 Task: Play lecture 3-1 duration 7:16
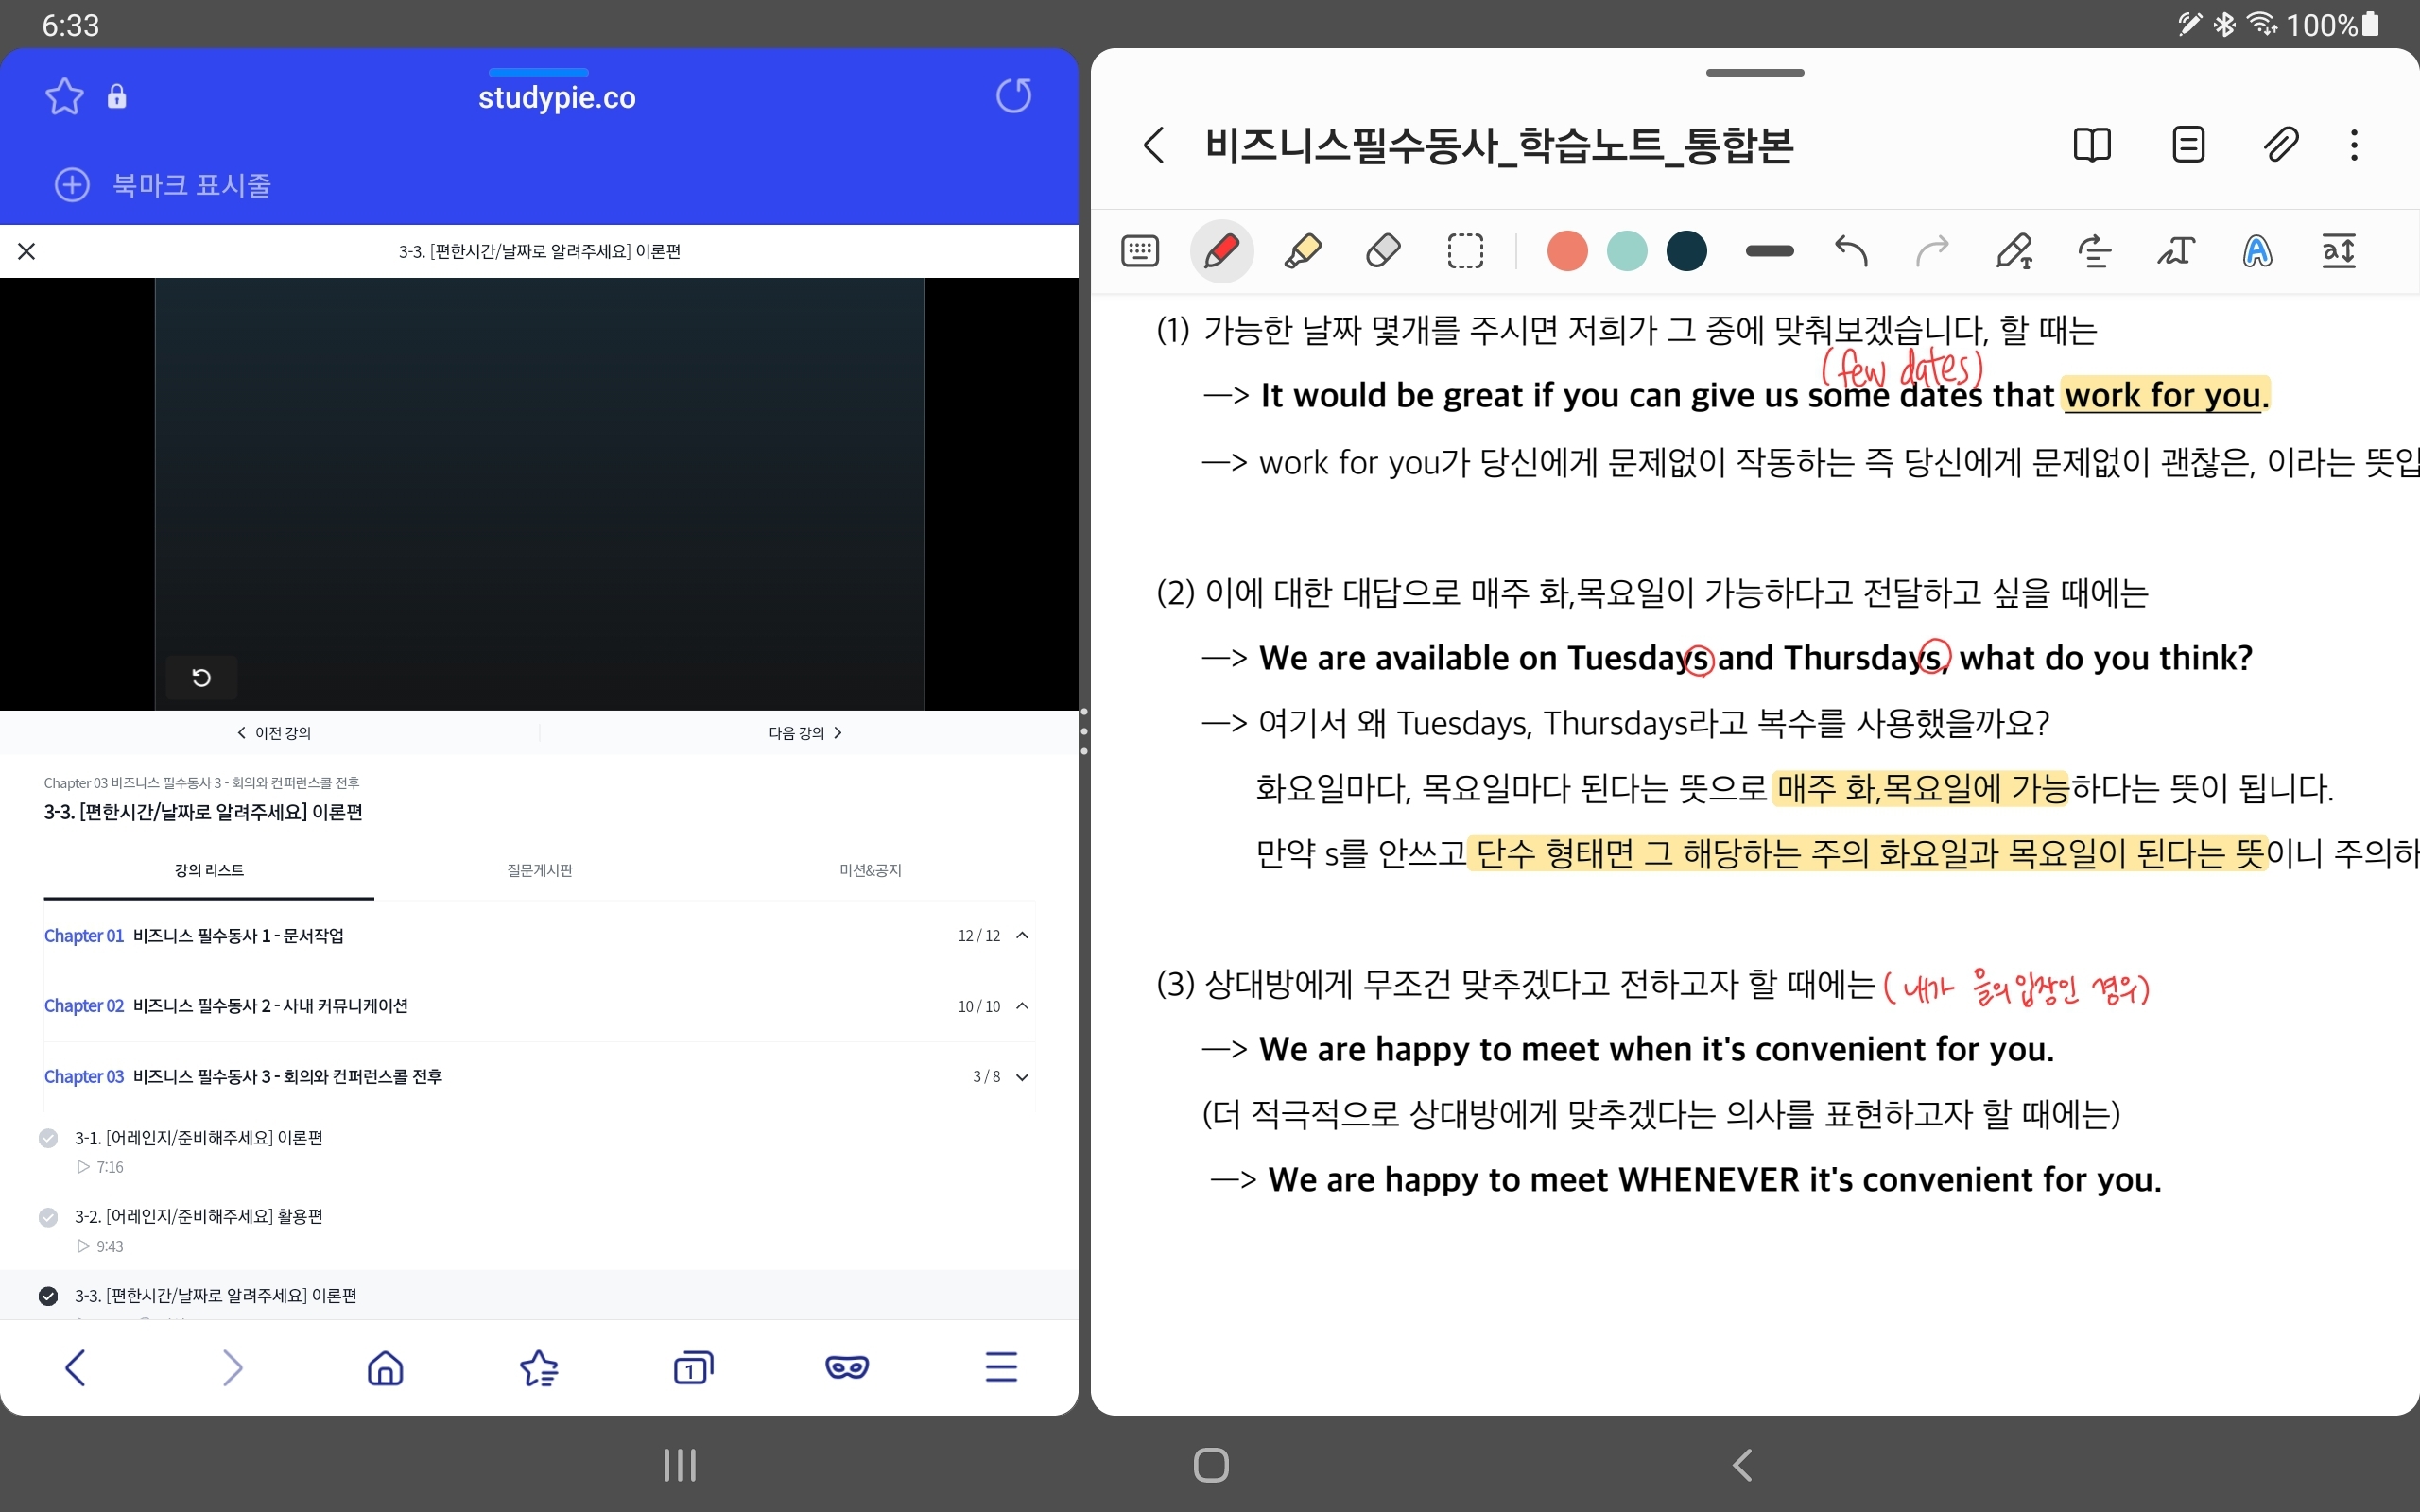[x=100, y=1167]
